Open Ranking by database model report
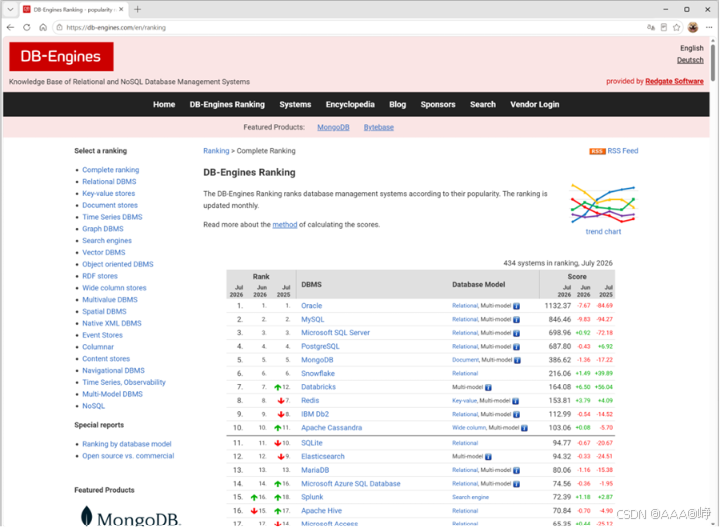Image resolution: width=720 pixels, height=527 pixels. coord(127,444)
